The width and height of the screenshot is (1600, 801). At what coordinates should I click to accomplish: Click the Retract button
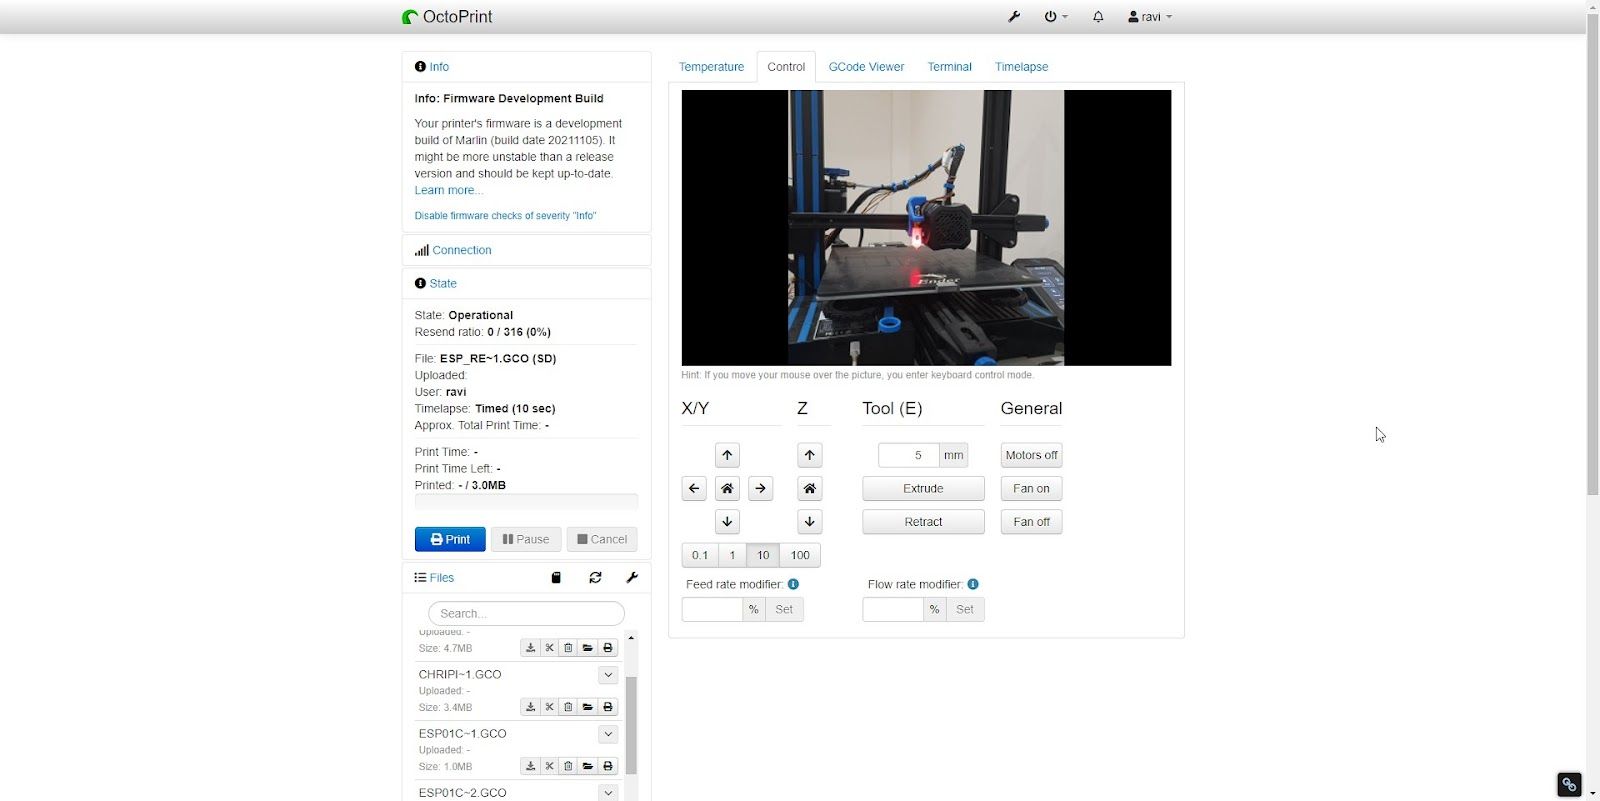coord(923,522)
